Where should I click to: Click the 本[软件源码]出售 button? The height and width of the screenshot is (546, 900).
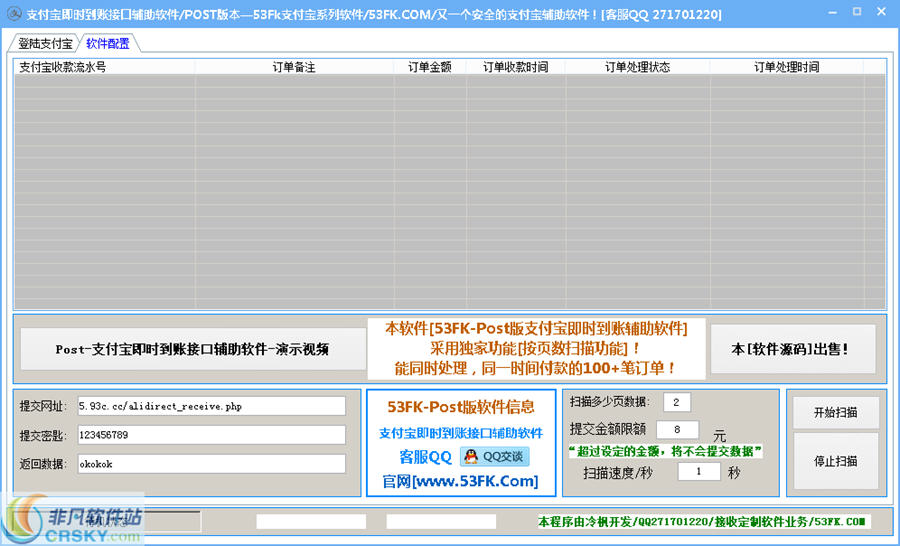pyautogui.click(x=793, y=349)
